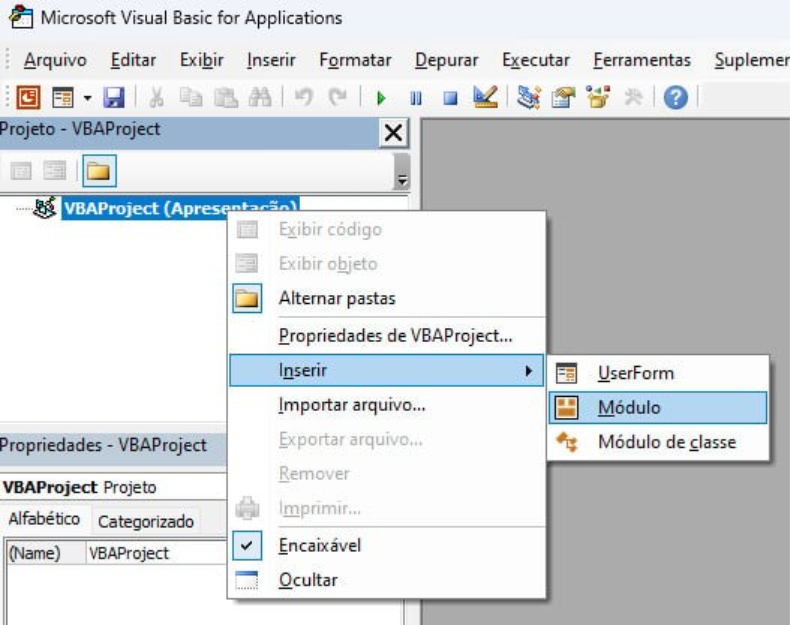The height and width of the screenshot is (625, 790).
Task: Select Módulo in the Inserir submenu
Action: pyautogui.click(x=658, y=407)
